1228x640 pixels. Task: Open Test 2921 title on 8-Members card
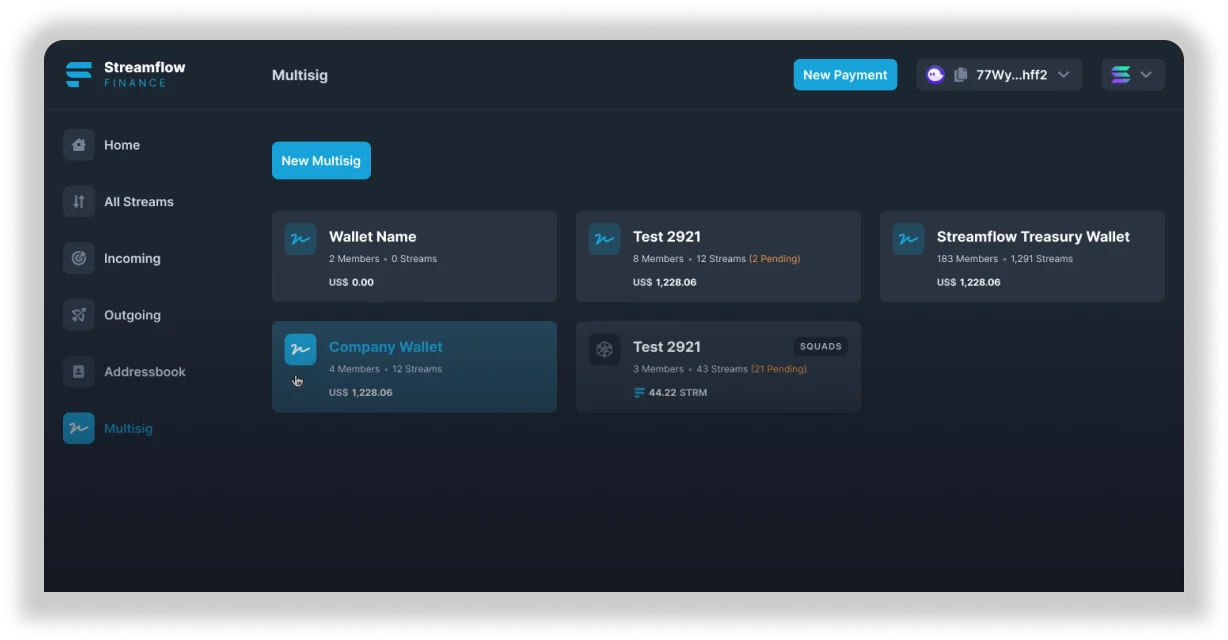click(667, 237)
